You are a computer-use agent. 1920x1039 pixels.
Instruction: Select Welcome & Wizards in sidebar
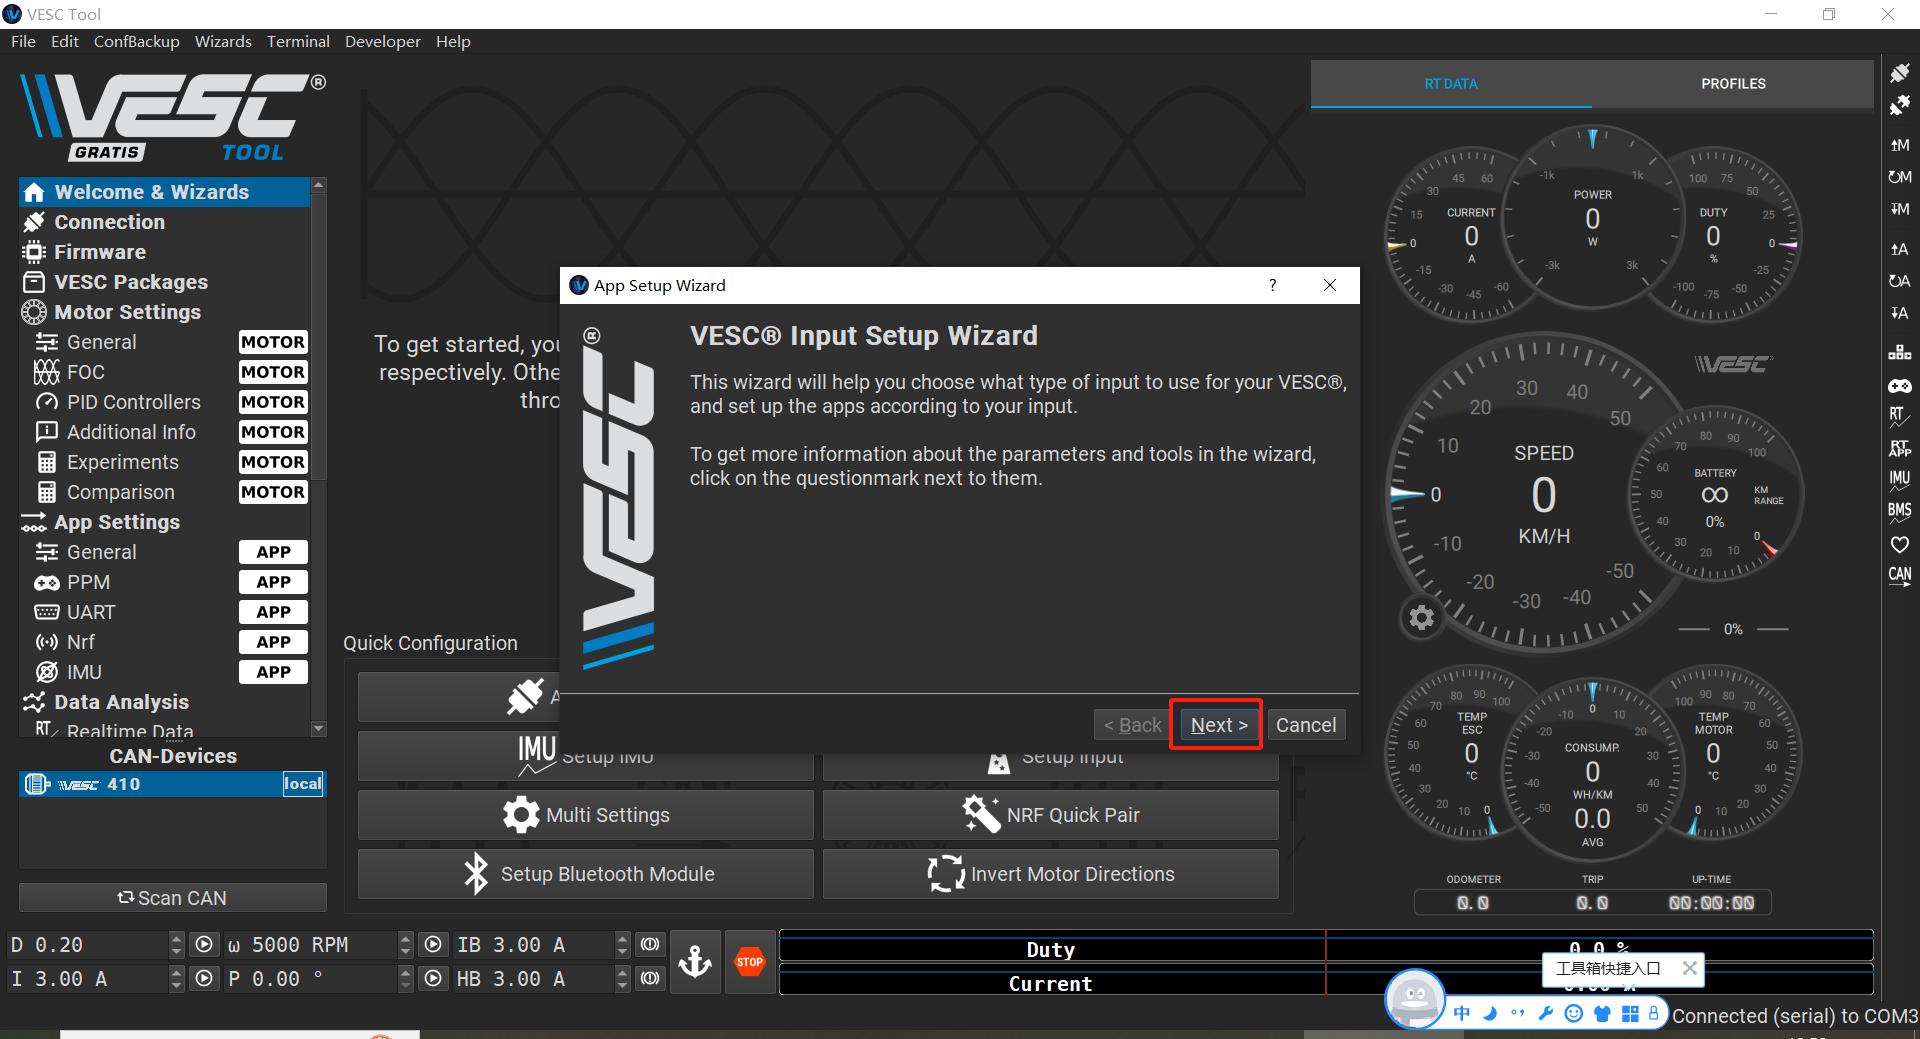(x=164, y=192)
